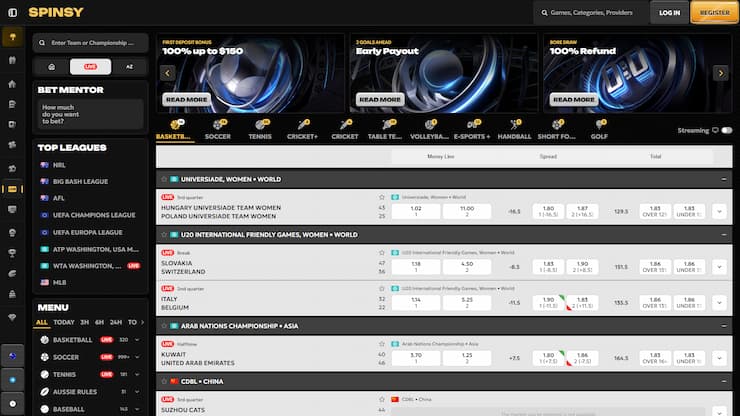Click the E-Sports icon in sports bar
This screenshot has height=416, width=740.
(472, 125)
